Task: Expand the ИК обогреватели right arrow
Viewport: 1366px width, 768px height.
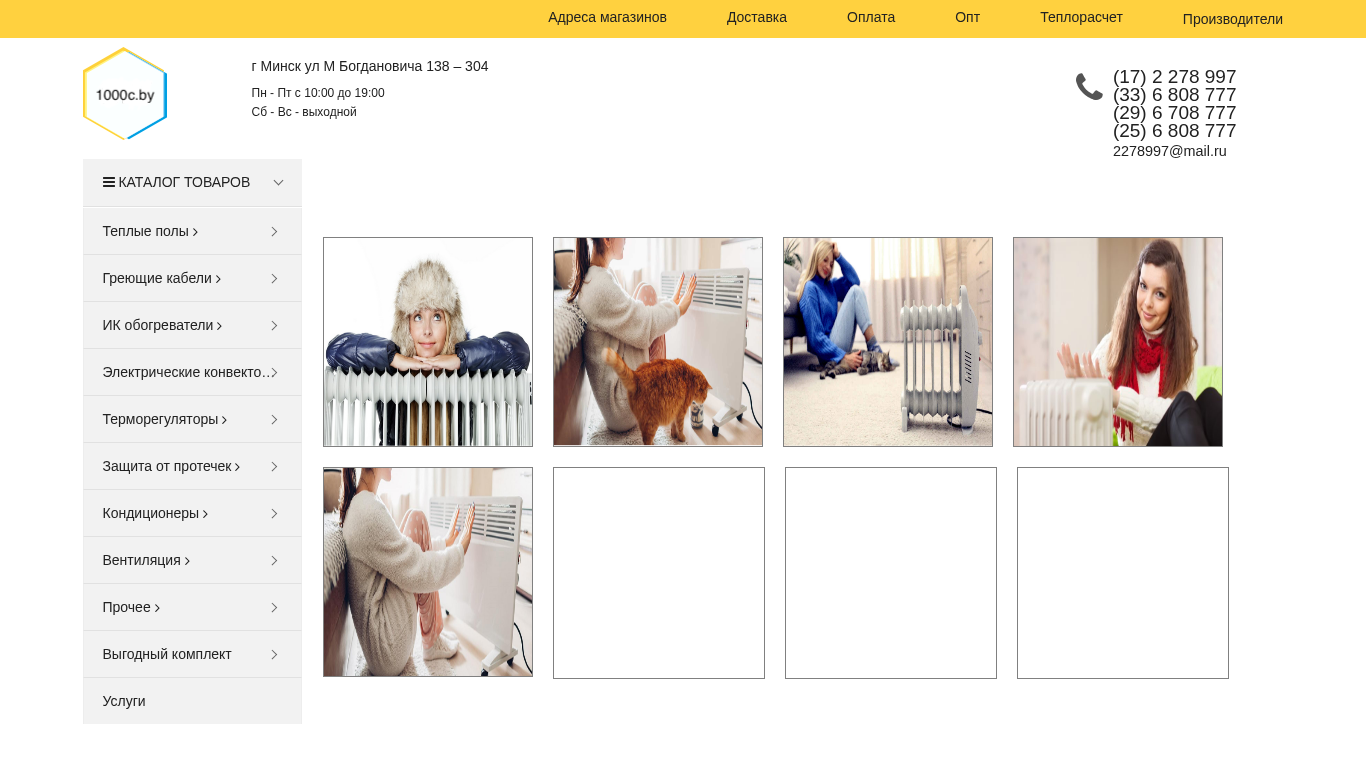Action: point(274,325)
